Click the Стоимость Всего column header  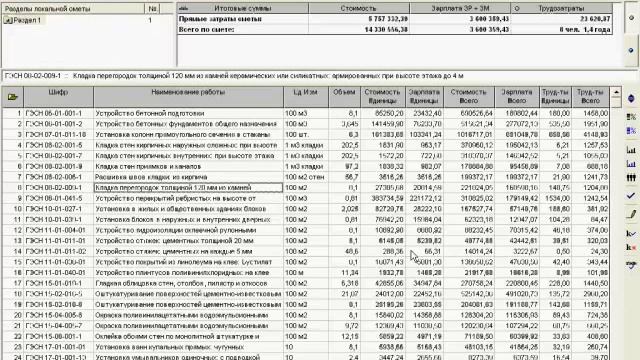(x=469, y=96)
